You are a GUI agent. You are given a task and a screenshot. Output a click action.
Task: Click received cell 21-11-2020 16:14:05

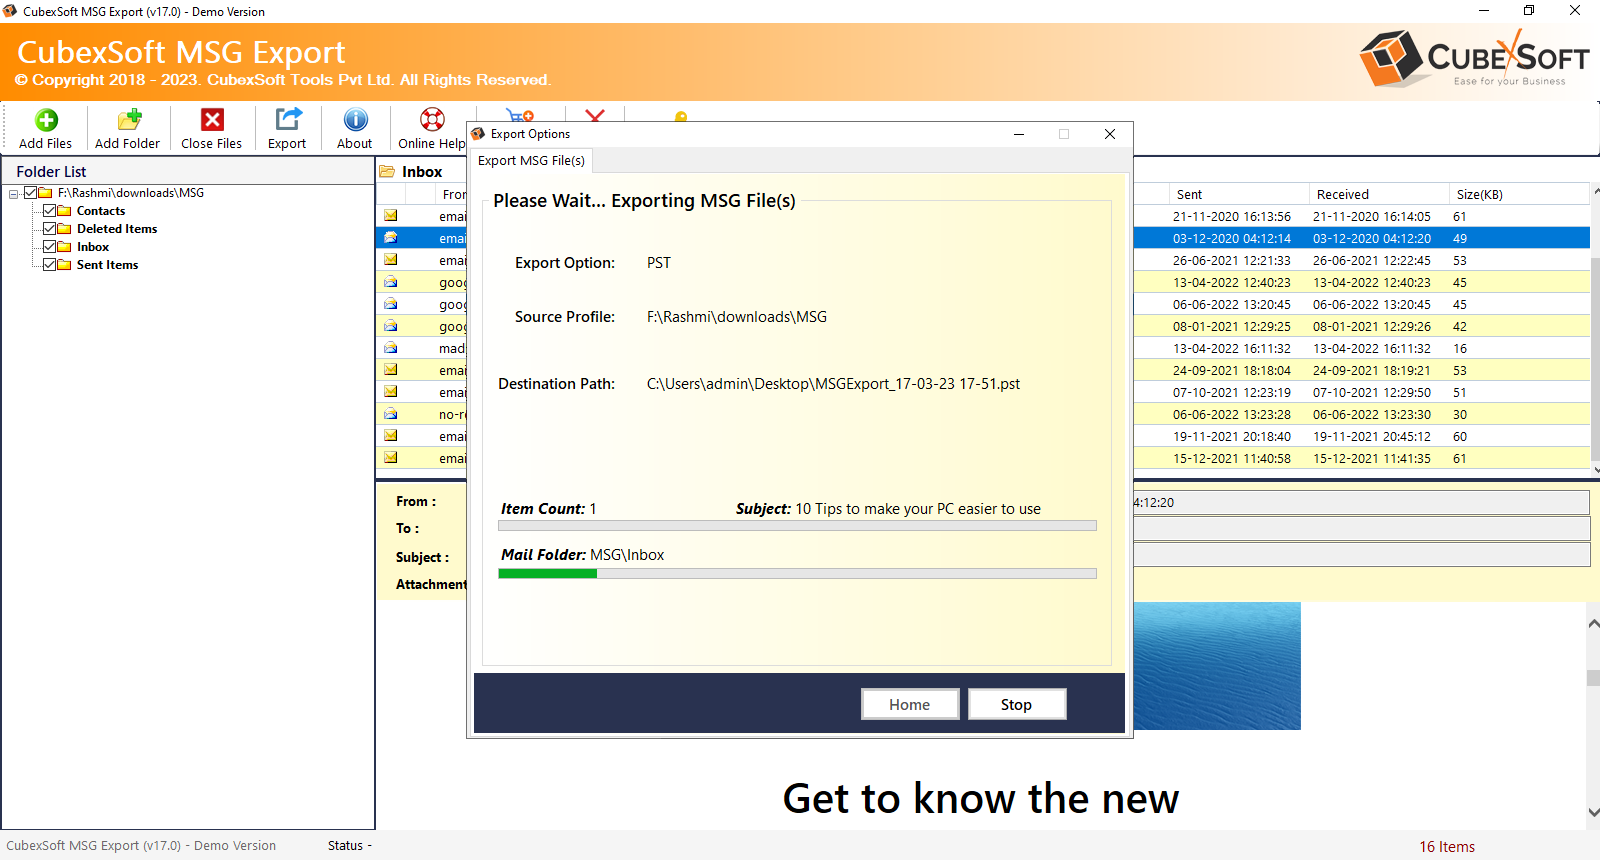coord(1371,216)
